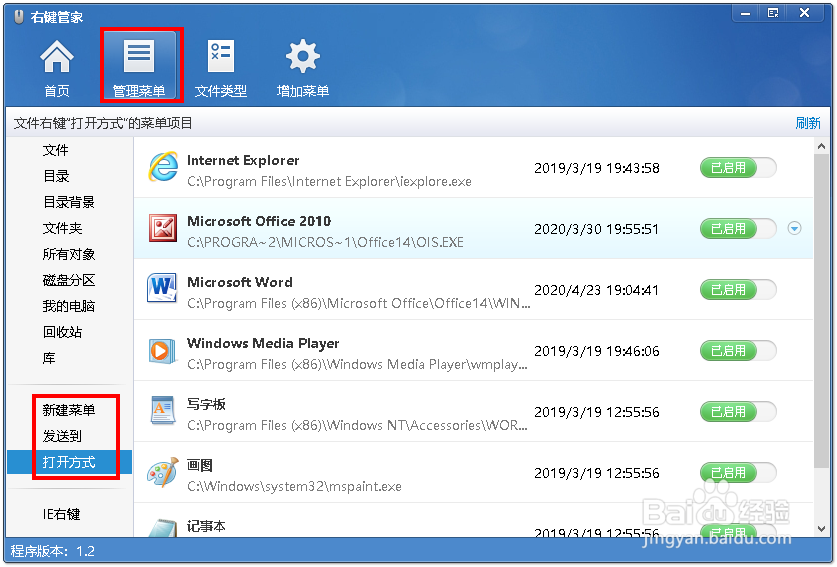Minimize the 右键管家 window
Viewport: 837px width, 567px height.
point(746,13)
